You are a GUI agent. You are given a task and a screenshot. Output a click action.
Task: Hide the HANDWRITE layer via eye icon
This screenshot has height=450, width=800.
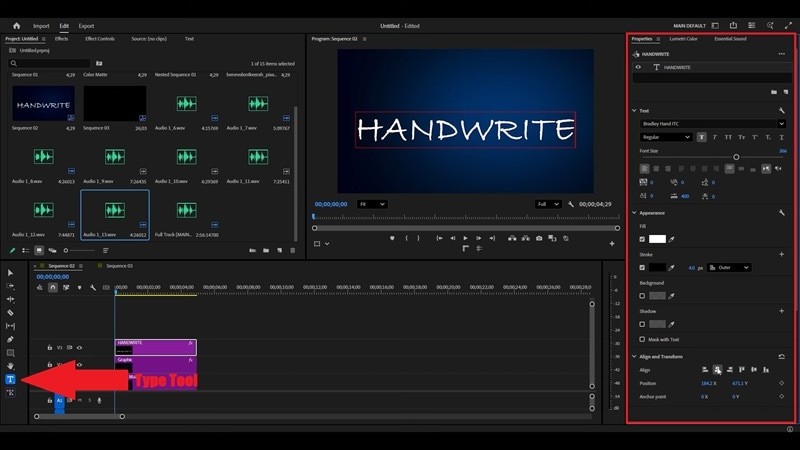638,67
